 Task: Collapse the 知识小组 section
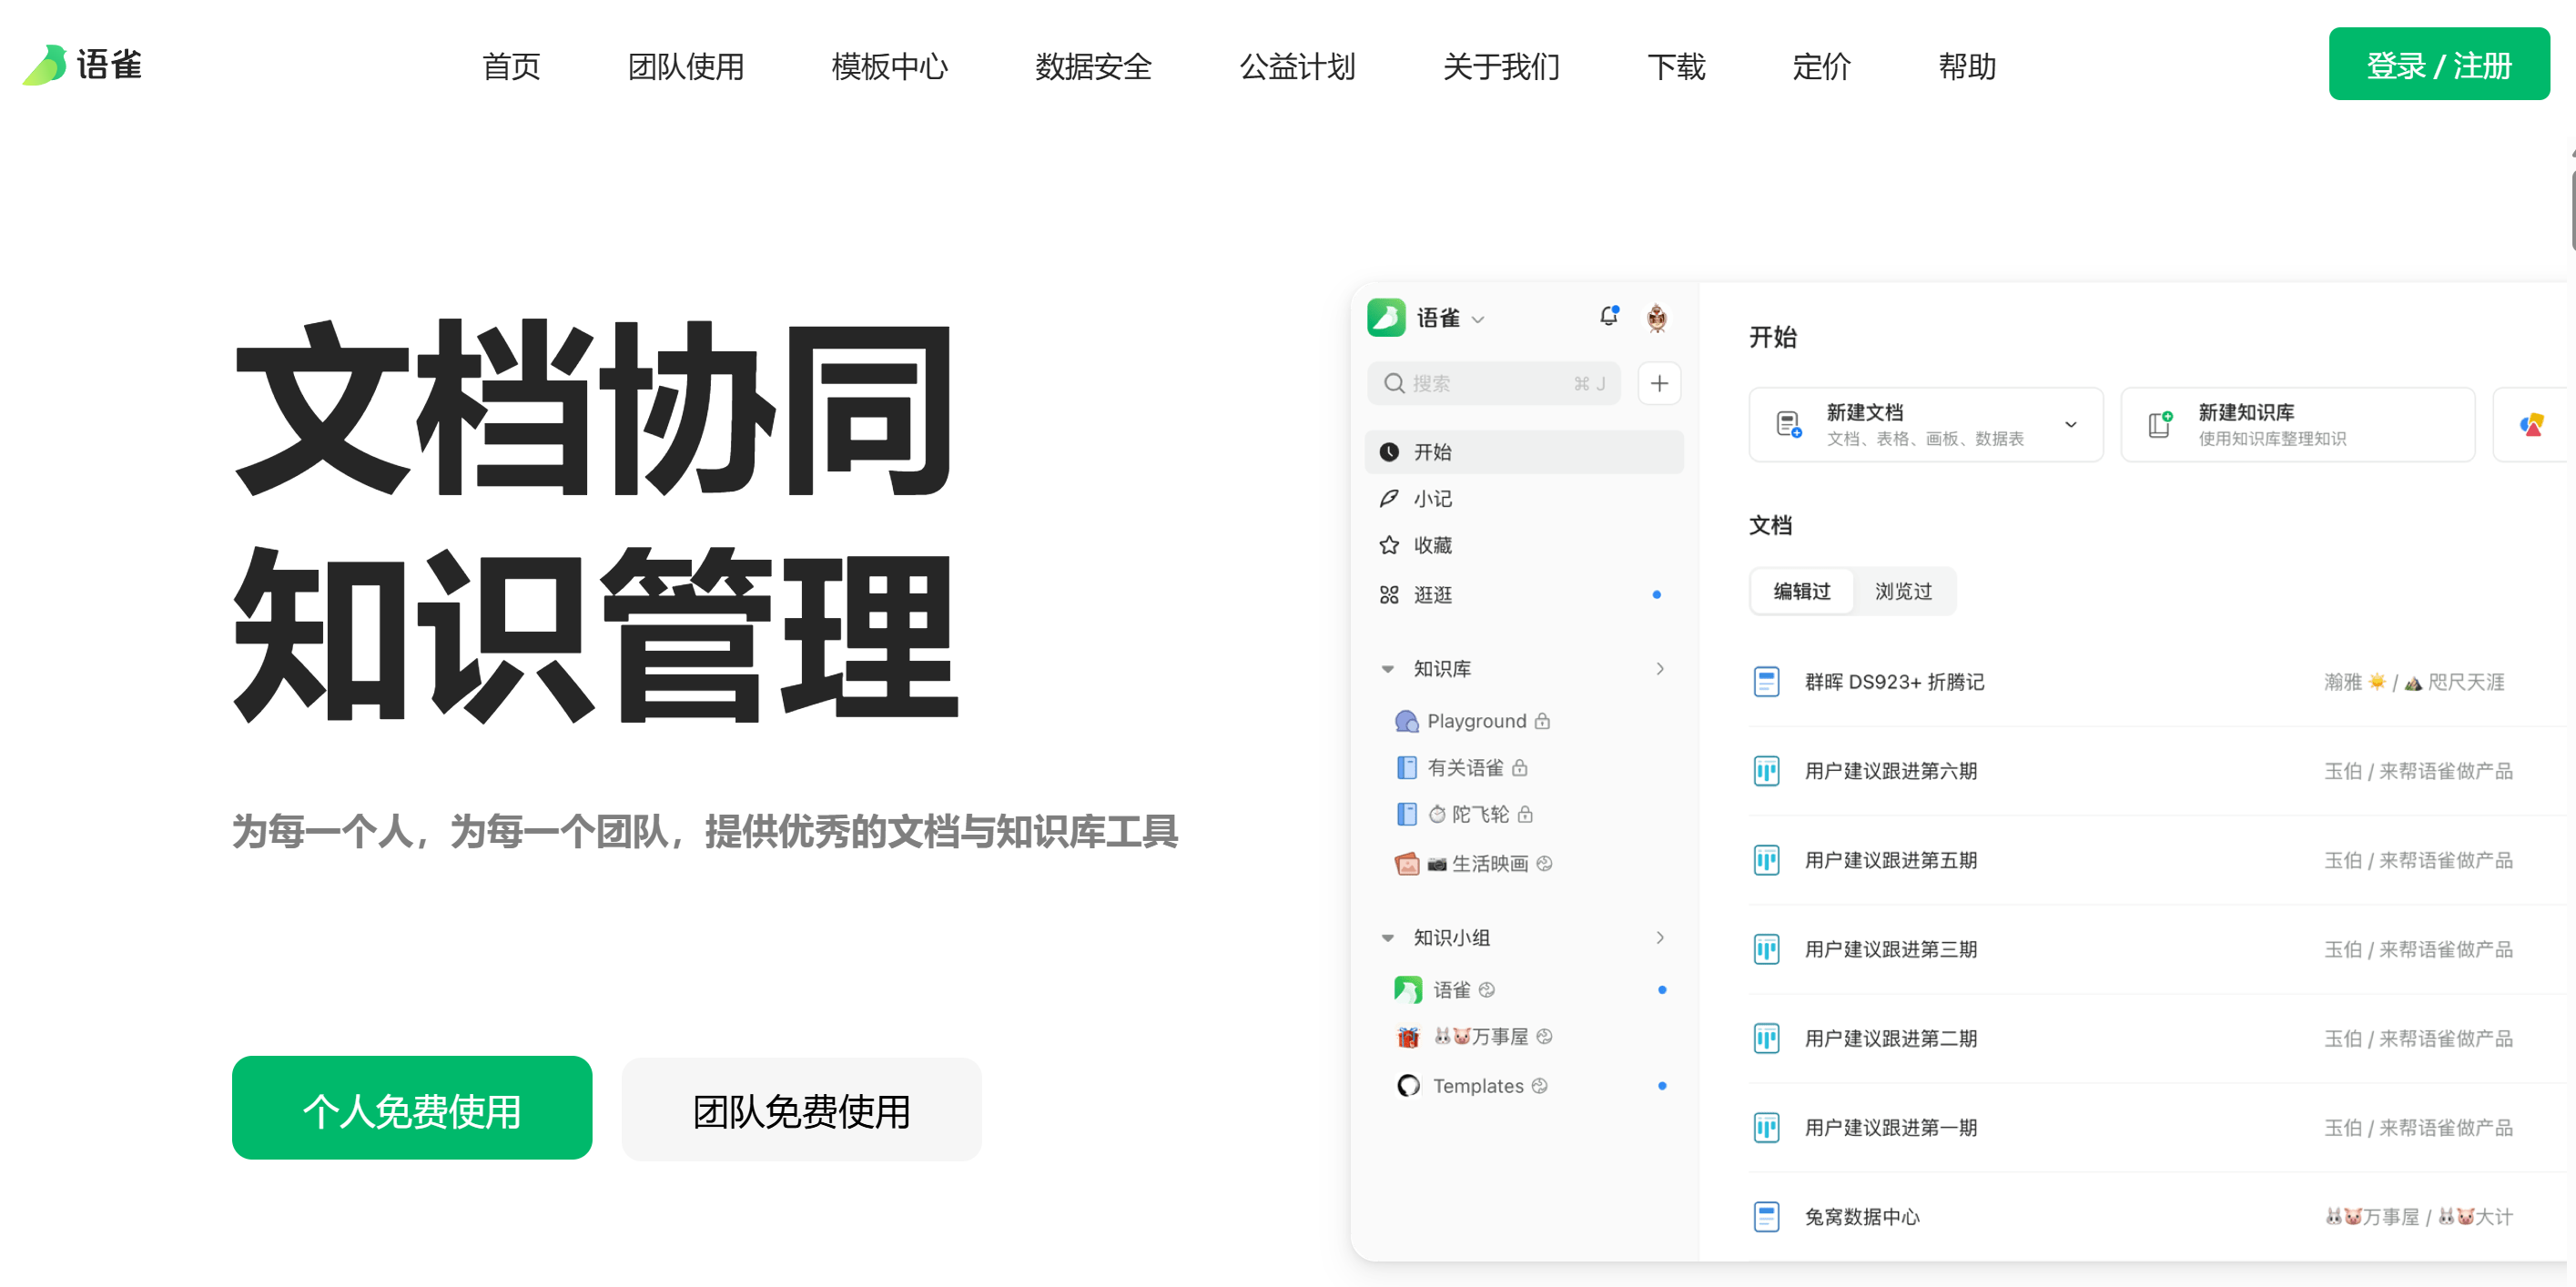1388,937
